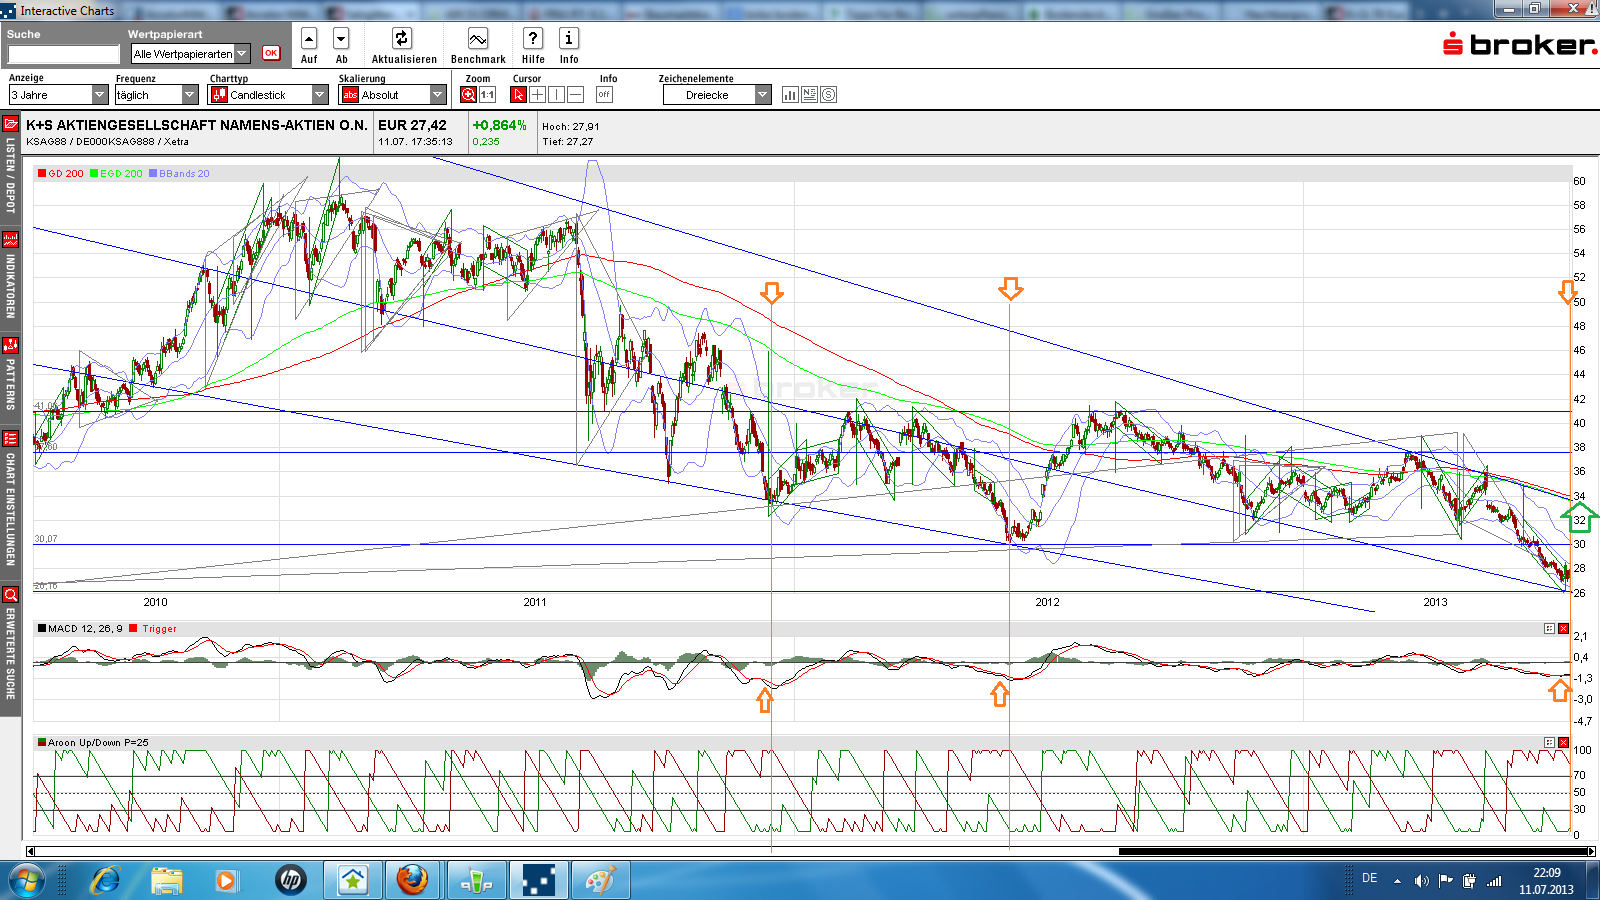Confirm search with the red OK button
The image size is (1600, 900).
[x=271, y=53]
